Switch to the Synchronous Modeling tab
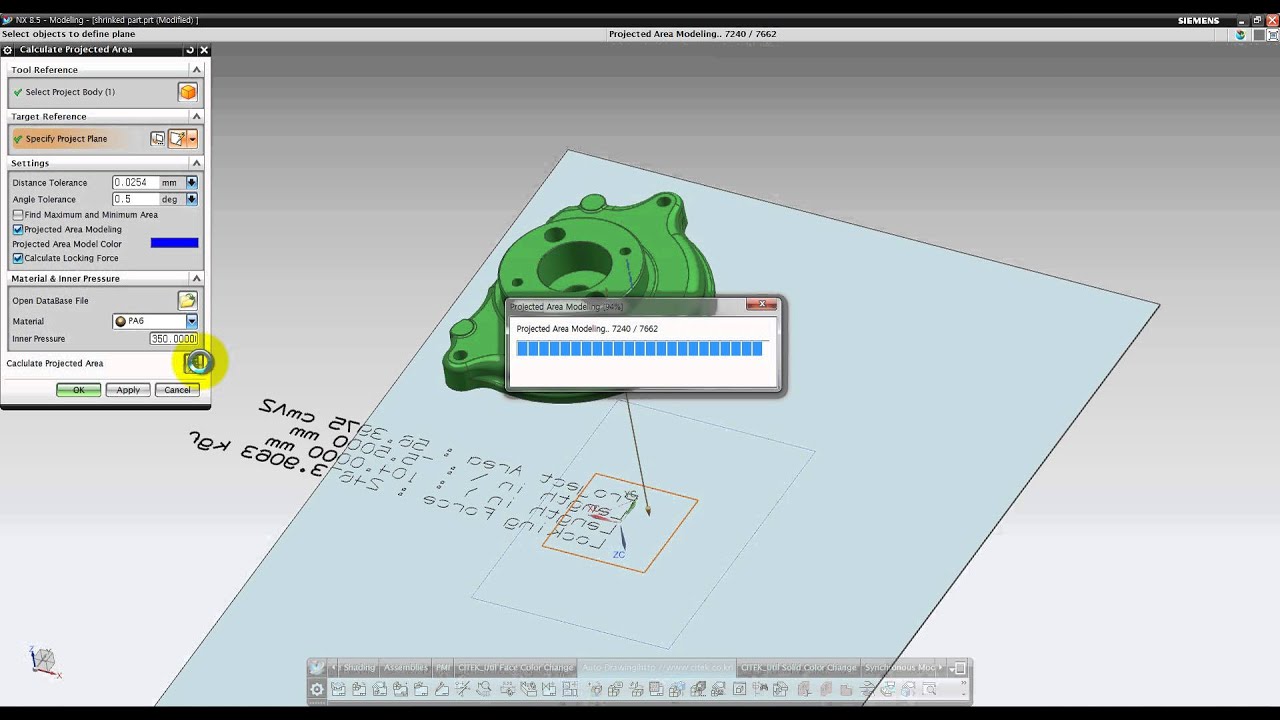This screenshot has height=720, width=1280. point(900,668)
